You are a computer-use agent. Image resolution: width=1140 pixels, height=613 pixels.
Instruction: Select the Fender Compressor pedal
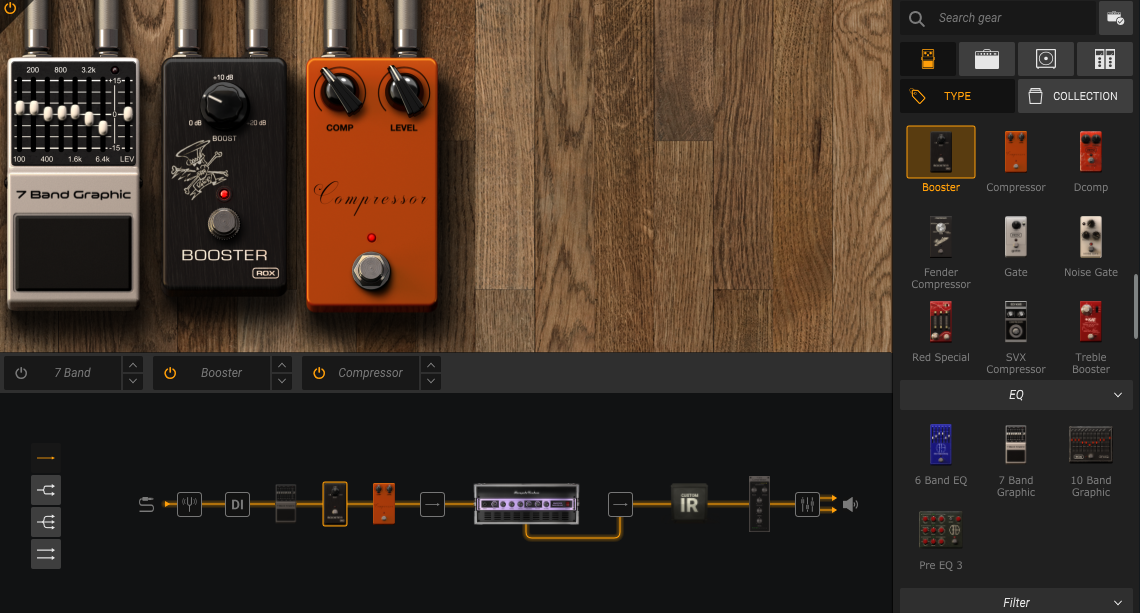pos(941,251)
